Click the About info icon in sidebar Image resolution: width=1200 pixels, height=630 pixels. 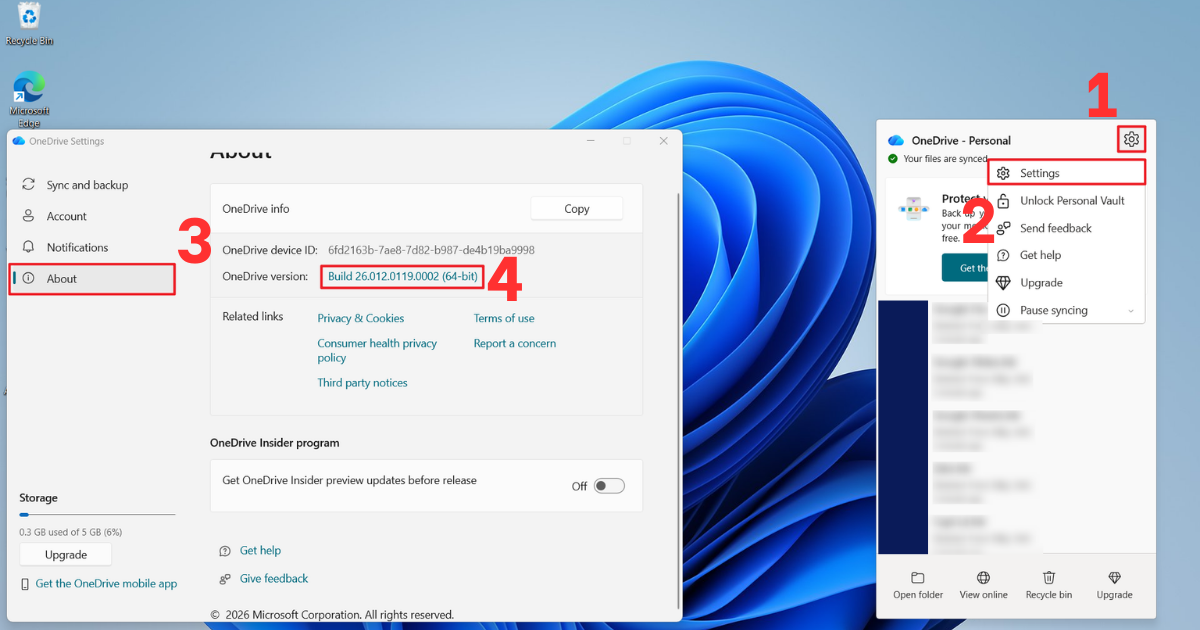click(28, 279)
